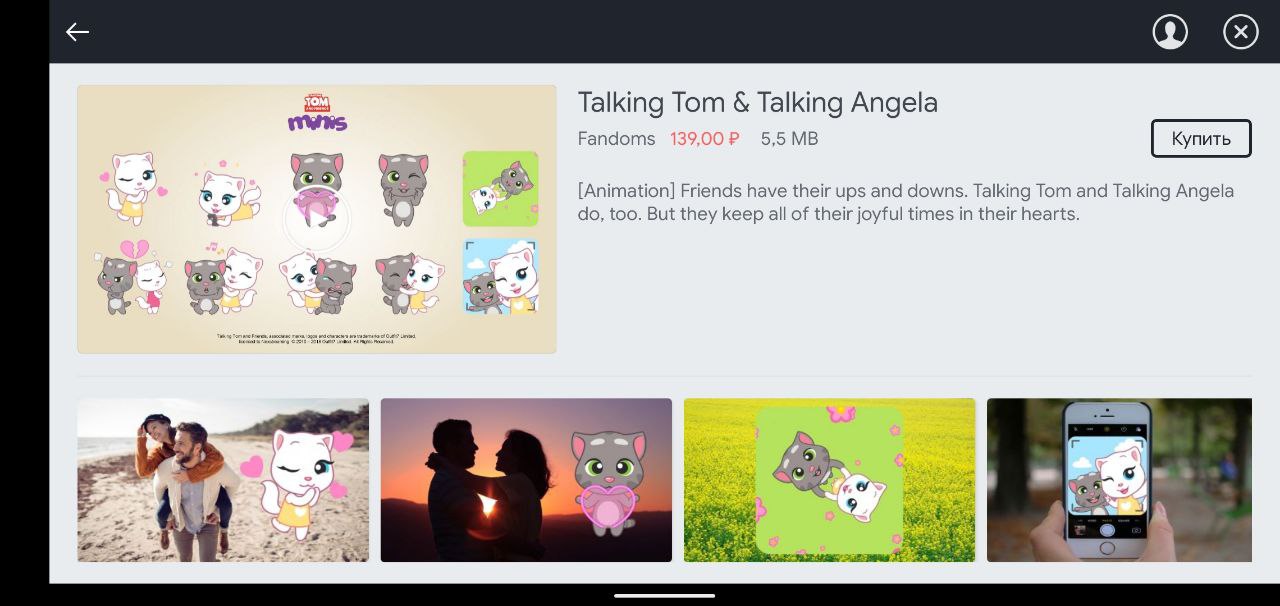Open the phone camera sticker thumbnail
Image resolution: width=1280 pixels, height=606 pixels.
pos(1119,480)
